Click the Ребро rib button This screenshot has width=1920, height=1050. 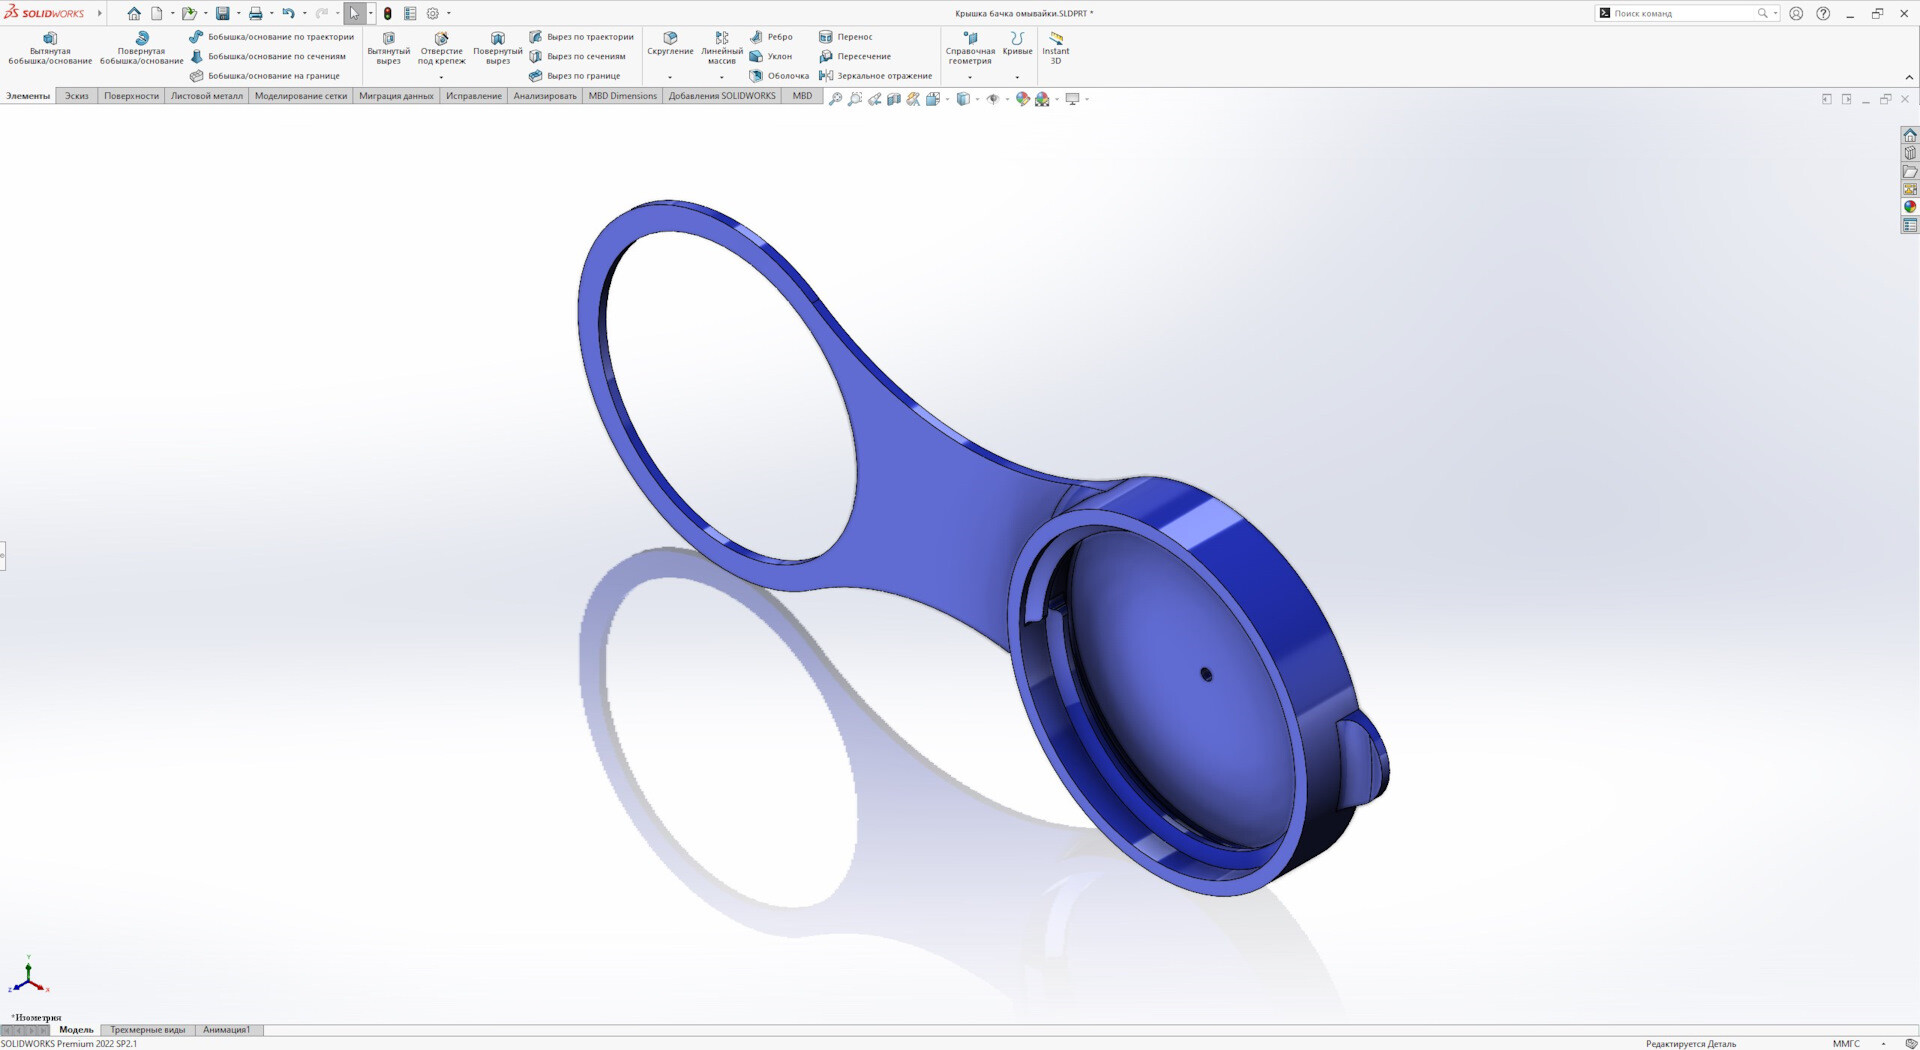coord(771,37)
